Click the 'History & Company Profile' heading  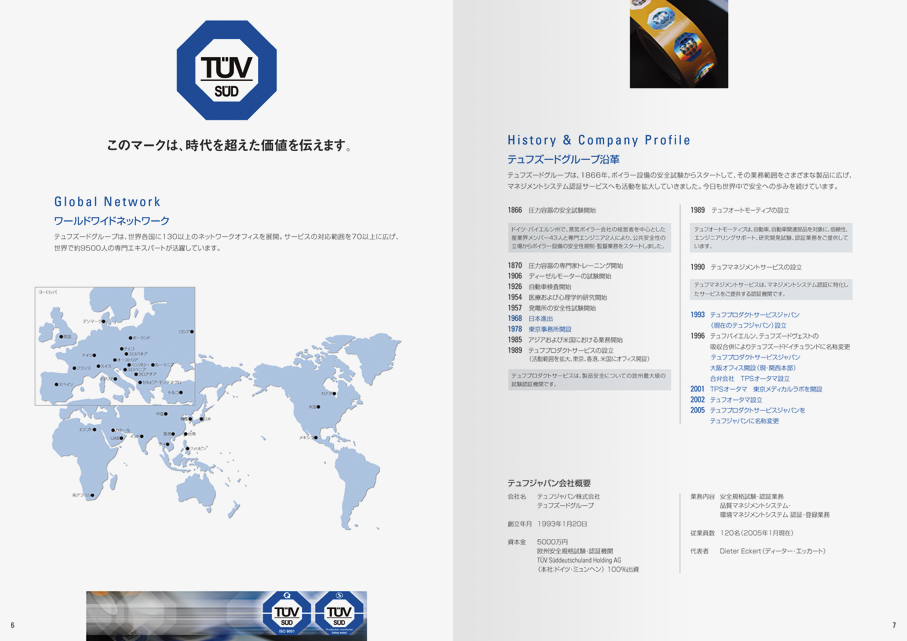click(599, 140)
